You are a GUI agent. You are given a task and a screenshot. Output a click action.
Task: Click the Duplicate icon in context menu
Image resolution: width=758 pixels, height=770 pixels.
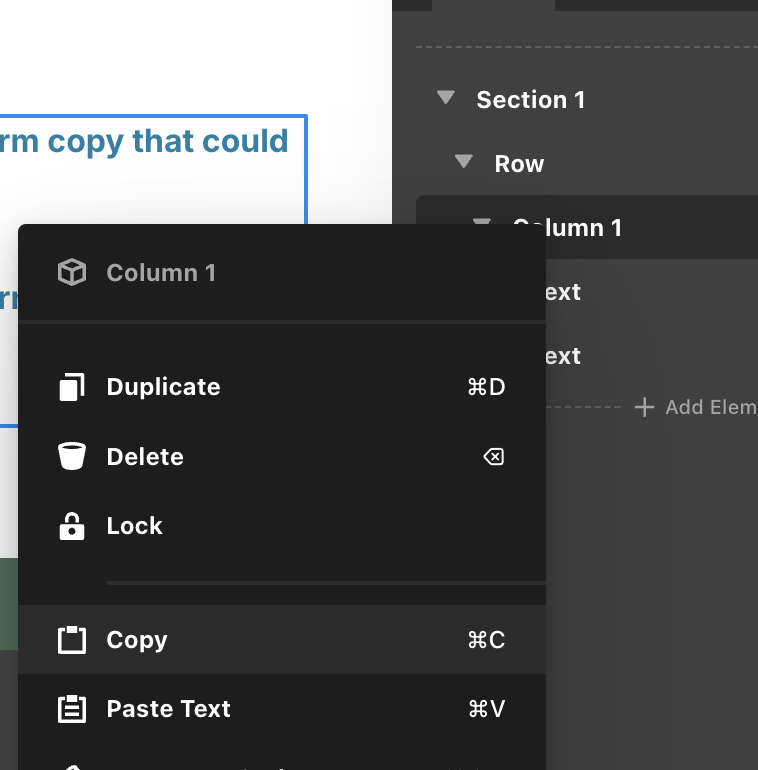[72, 387]
